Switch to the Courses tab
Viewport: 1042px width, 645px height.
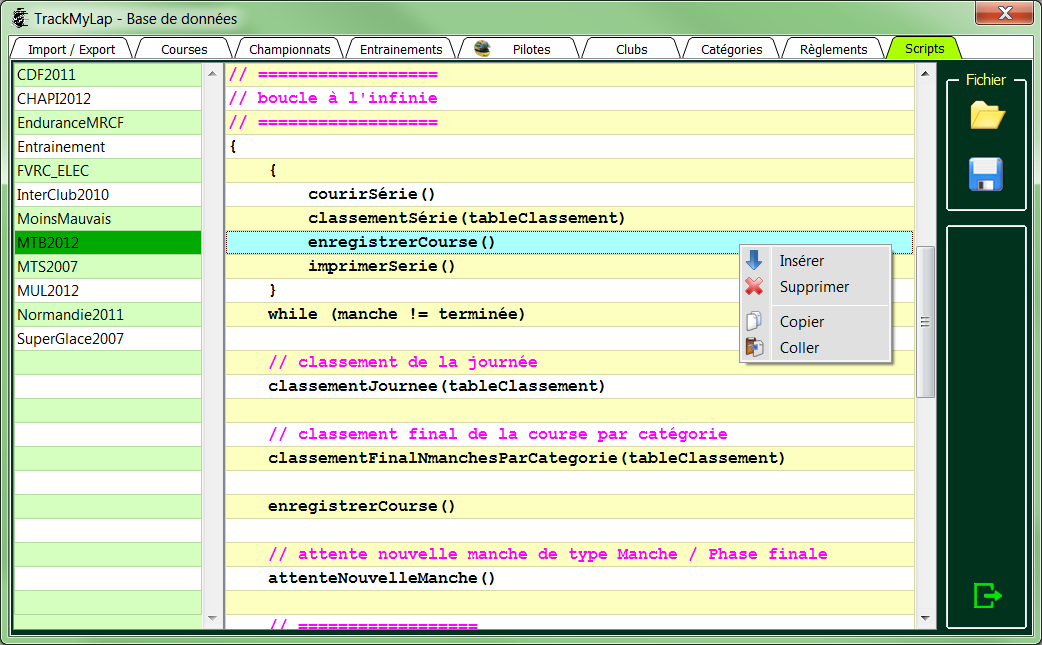pos(184,49)
